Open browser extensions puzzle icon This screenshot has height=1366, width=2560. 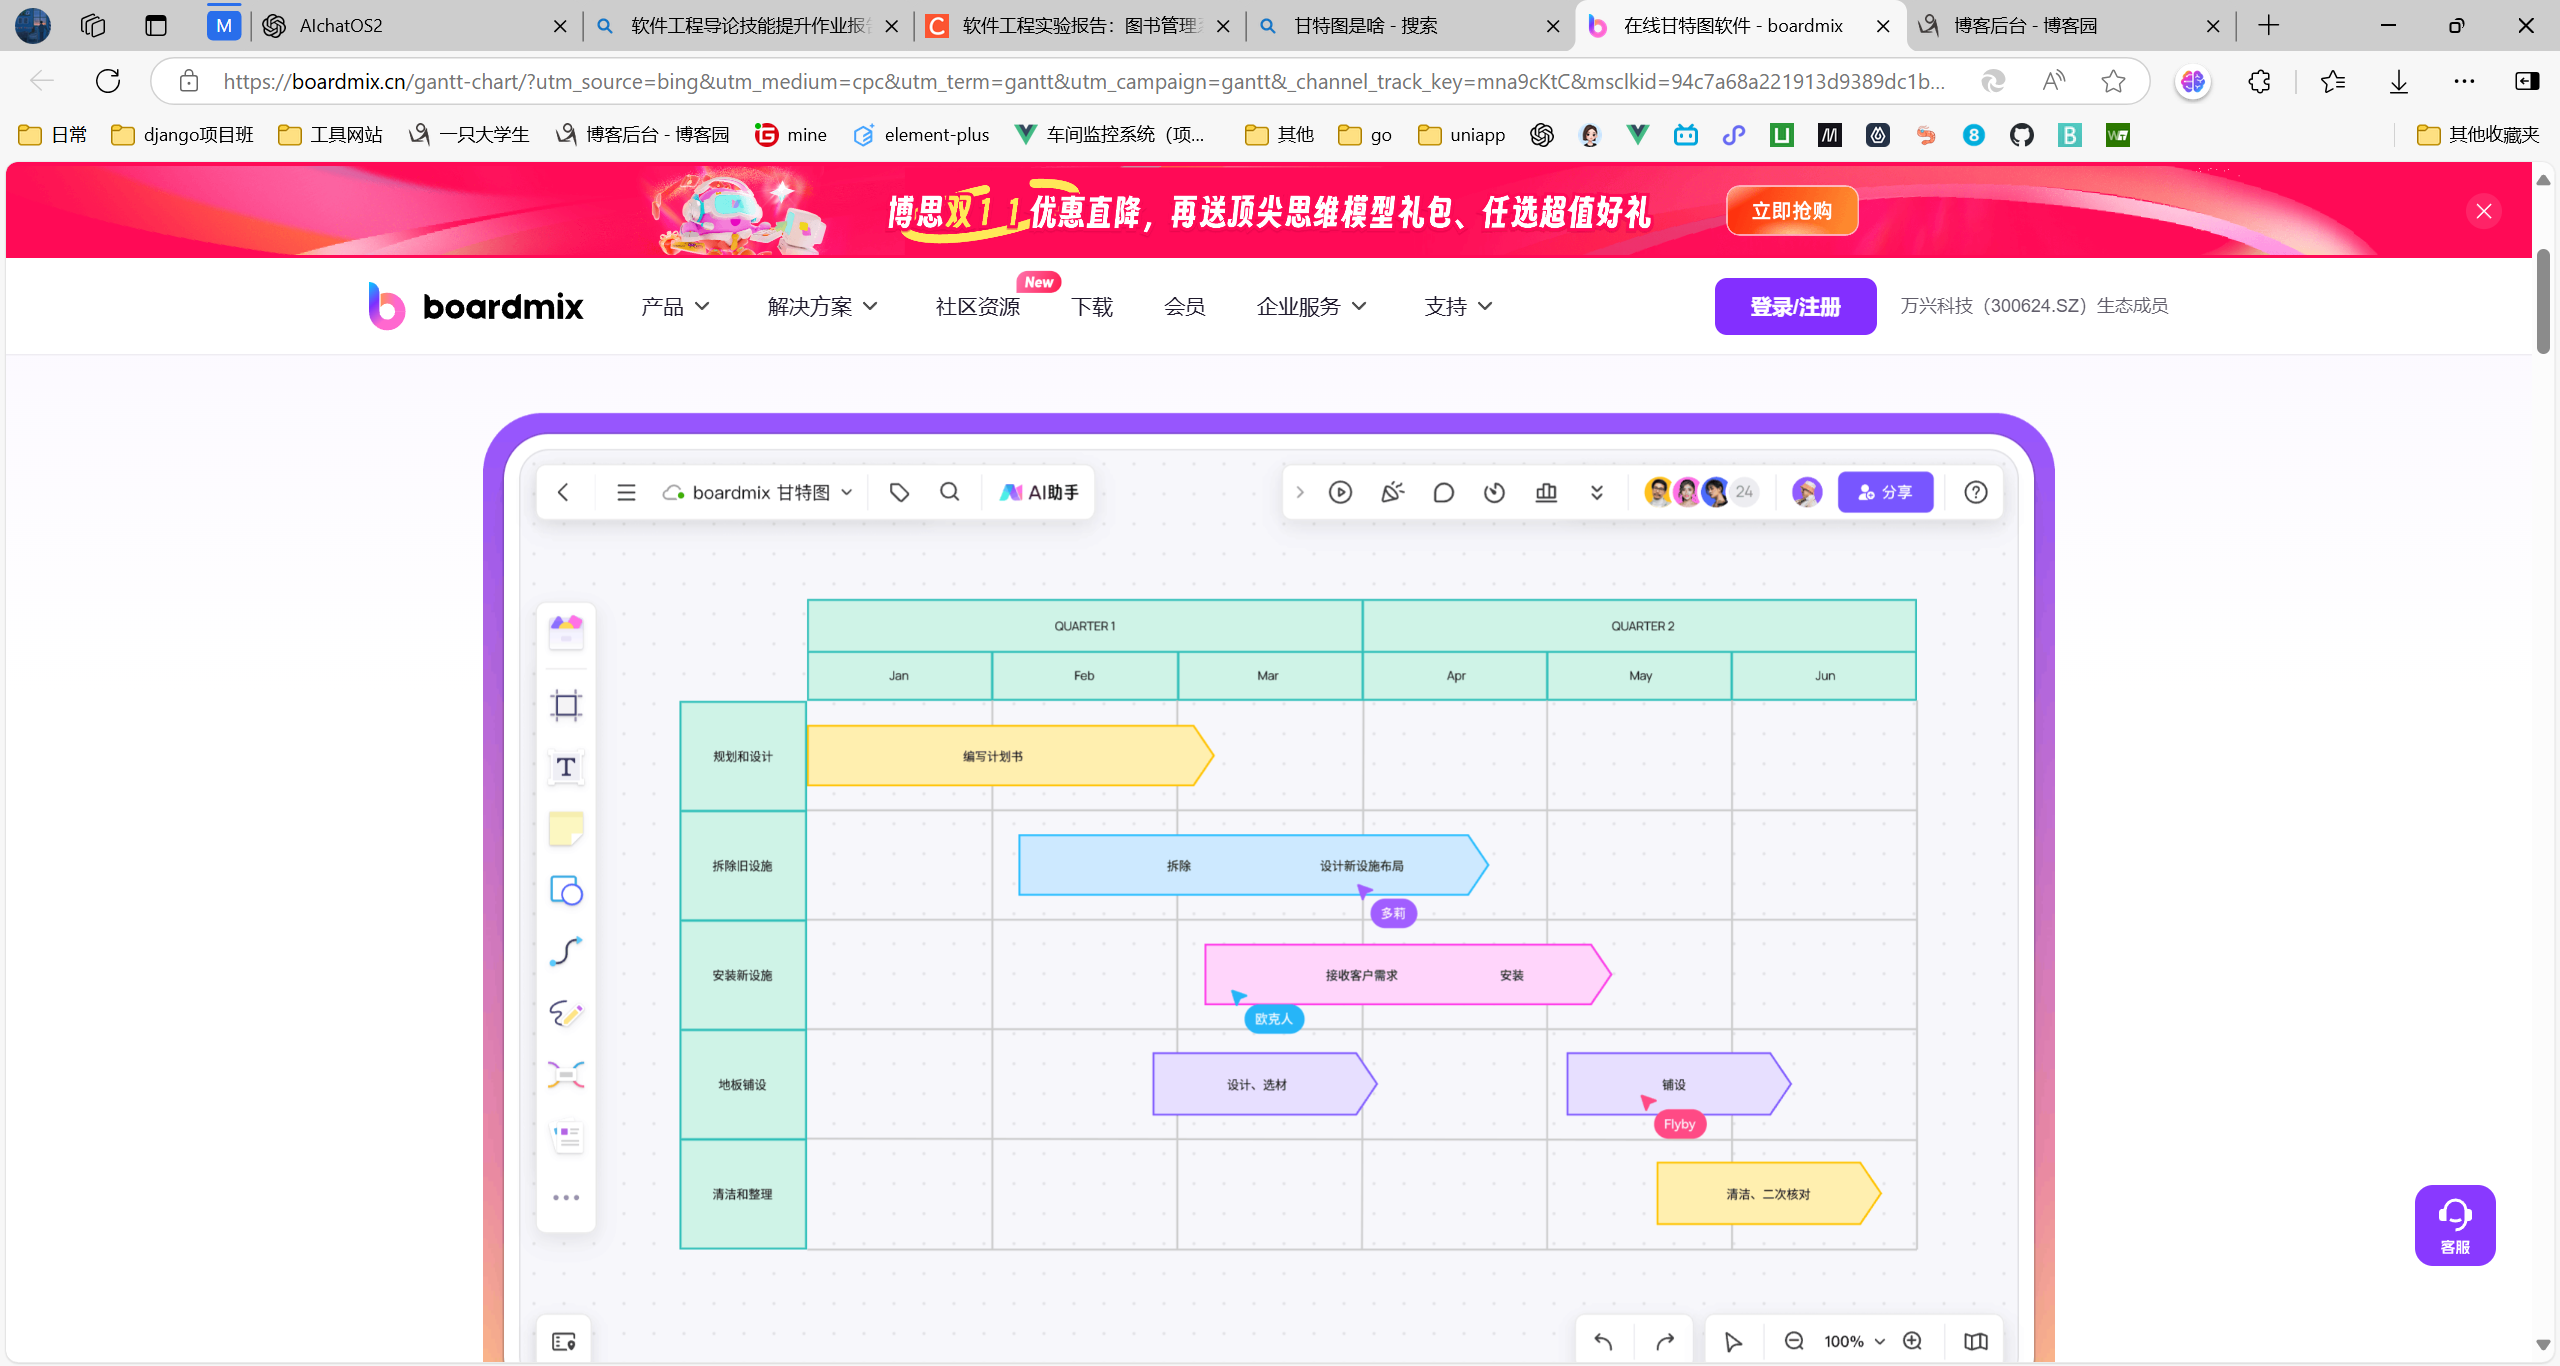(x=2259, y=81)
